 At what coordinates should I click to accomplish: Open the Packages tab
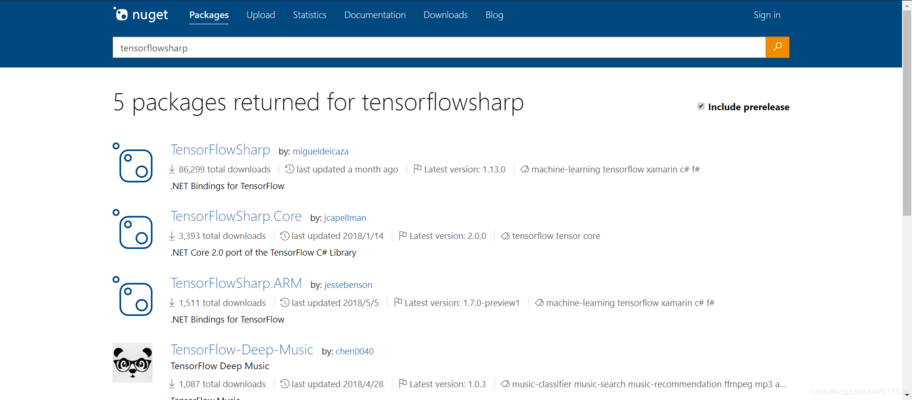click(209, 15)
